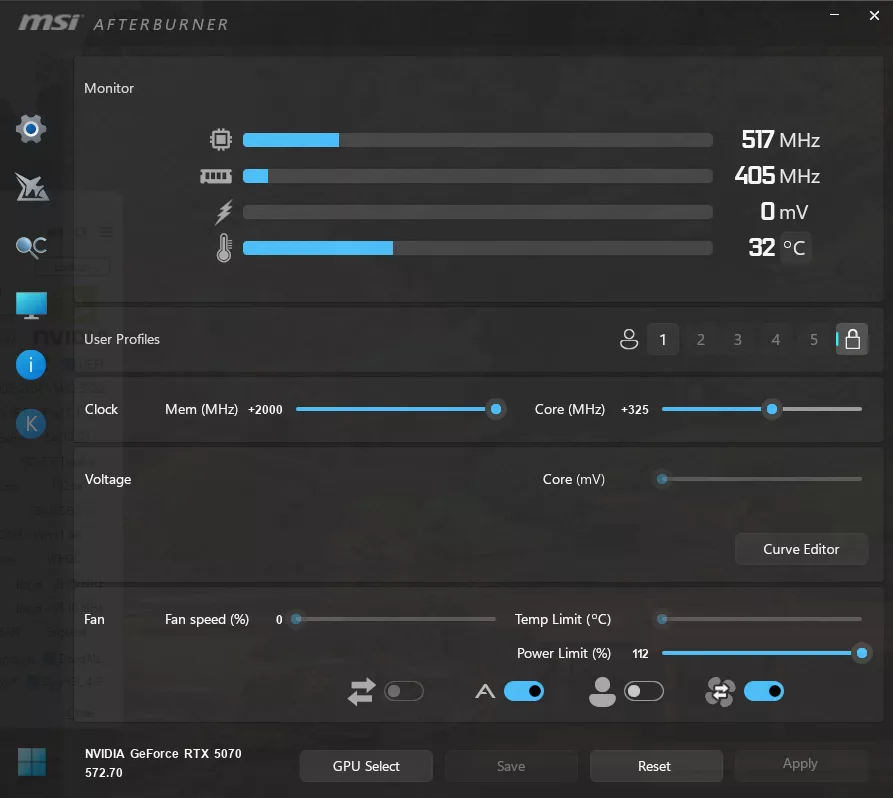Click the user profile person icon
The image size is (893, 798).
[629, 339]
